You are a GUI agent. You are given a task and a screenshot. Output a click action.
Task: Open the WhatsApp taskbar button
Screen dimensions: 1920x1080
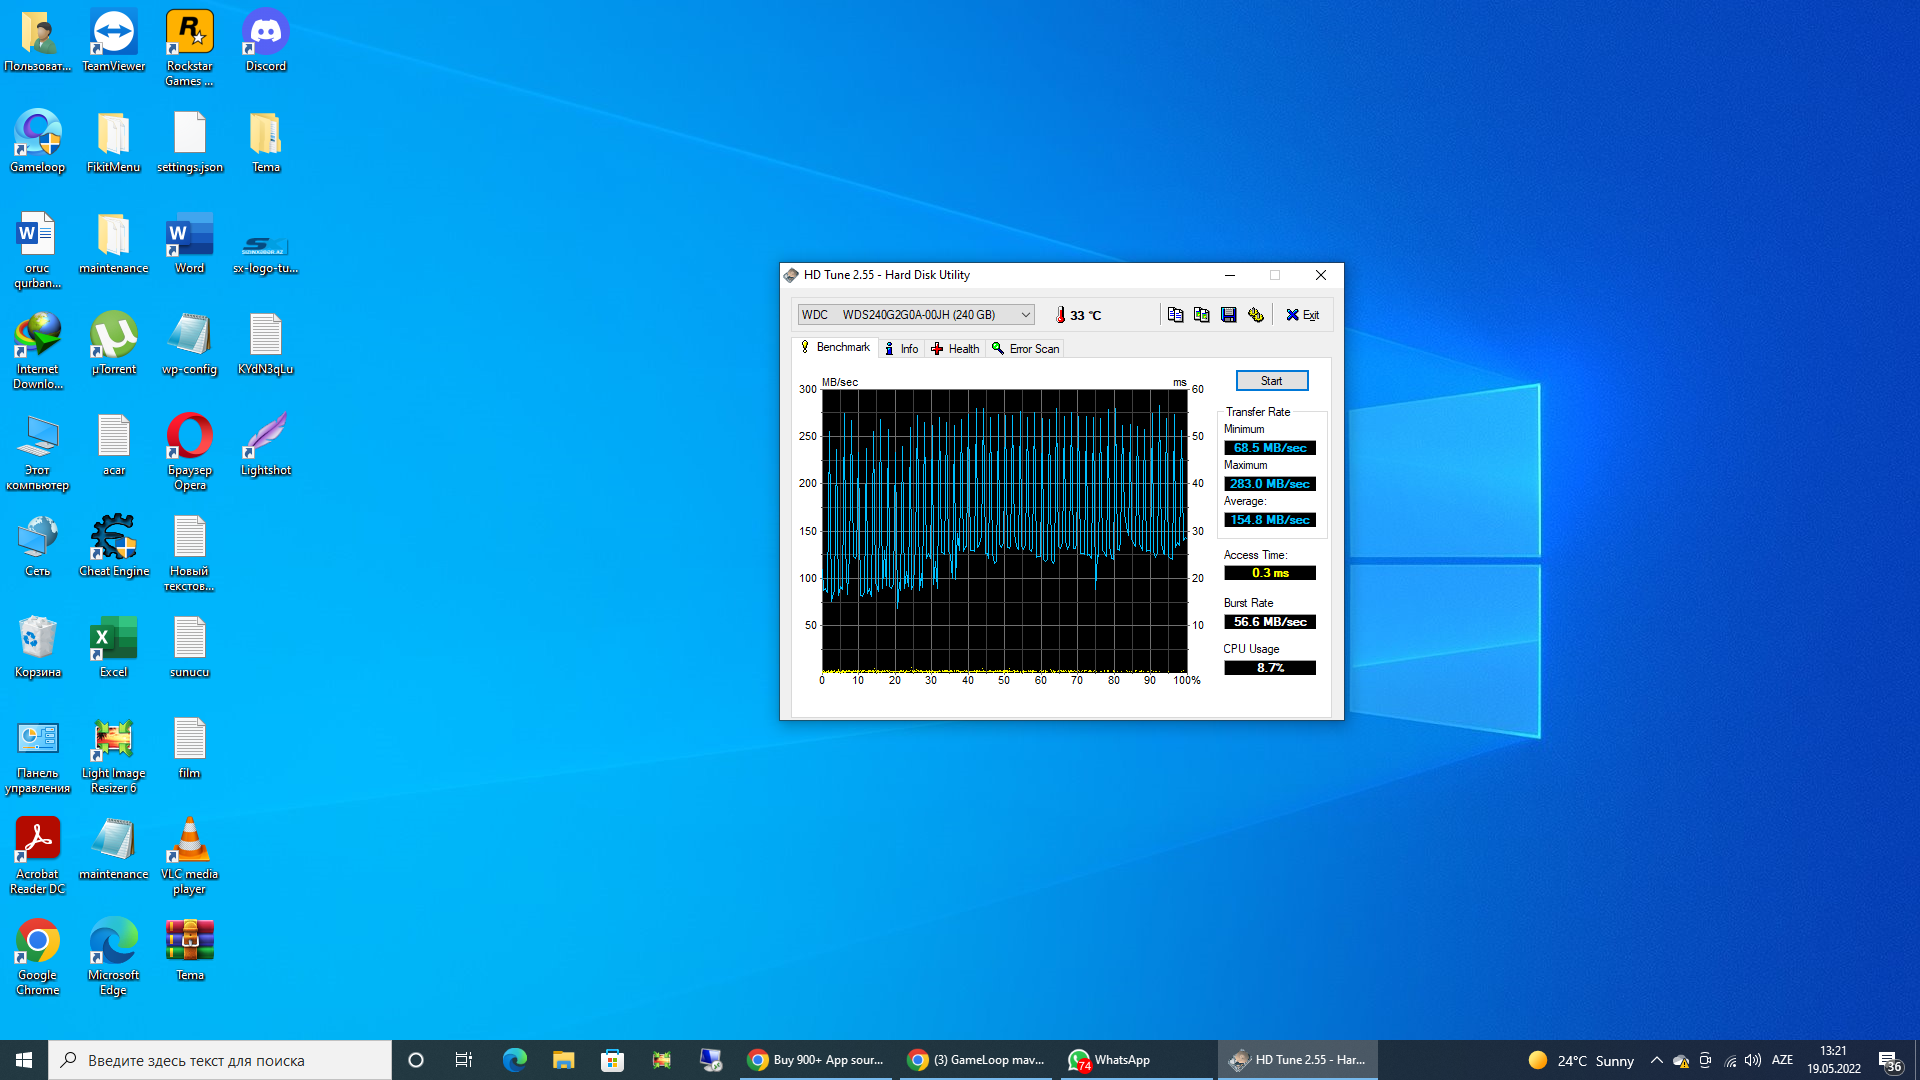(x=1110, y=1060)
